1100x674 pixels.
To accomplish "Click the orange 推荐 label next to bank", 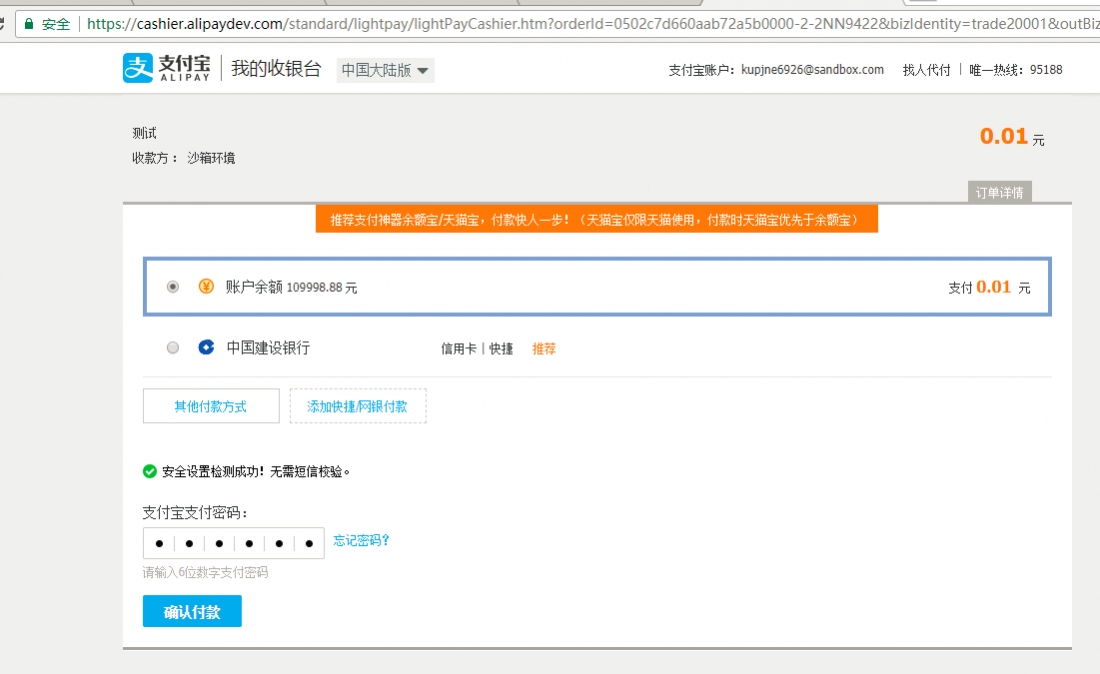I will pyautogui.click(x=544, y=349).
